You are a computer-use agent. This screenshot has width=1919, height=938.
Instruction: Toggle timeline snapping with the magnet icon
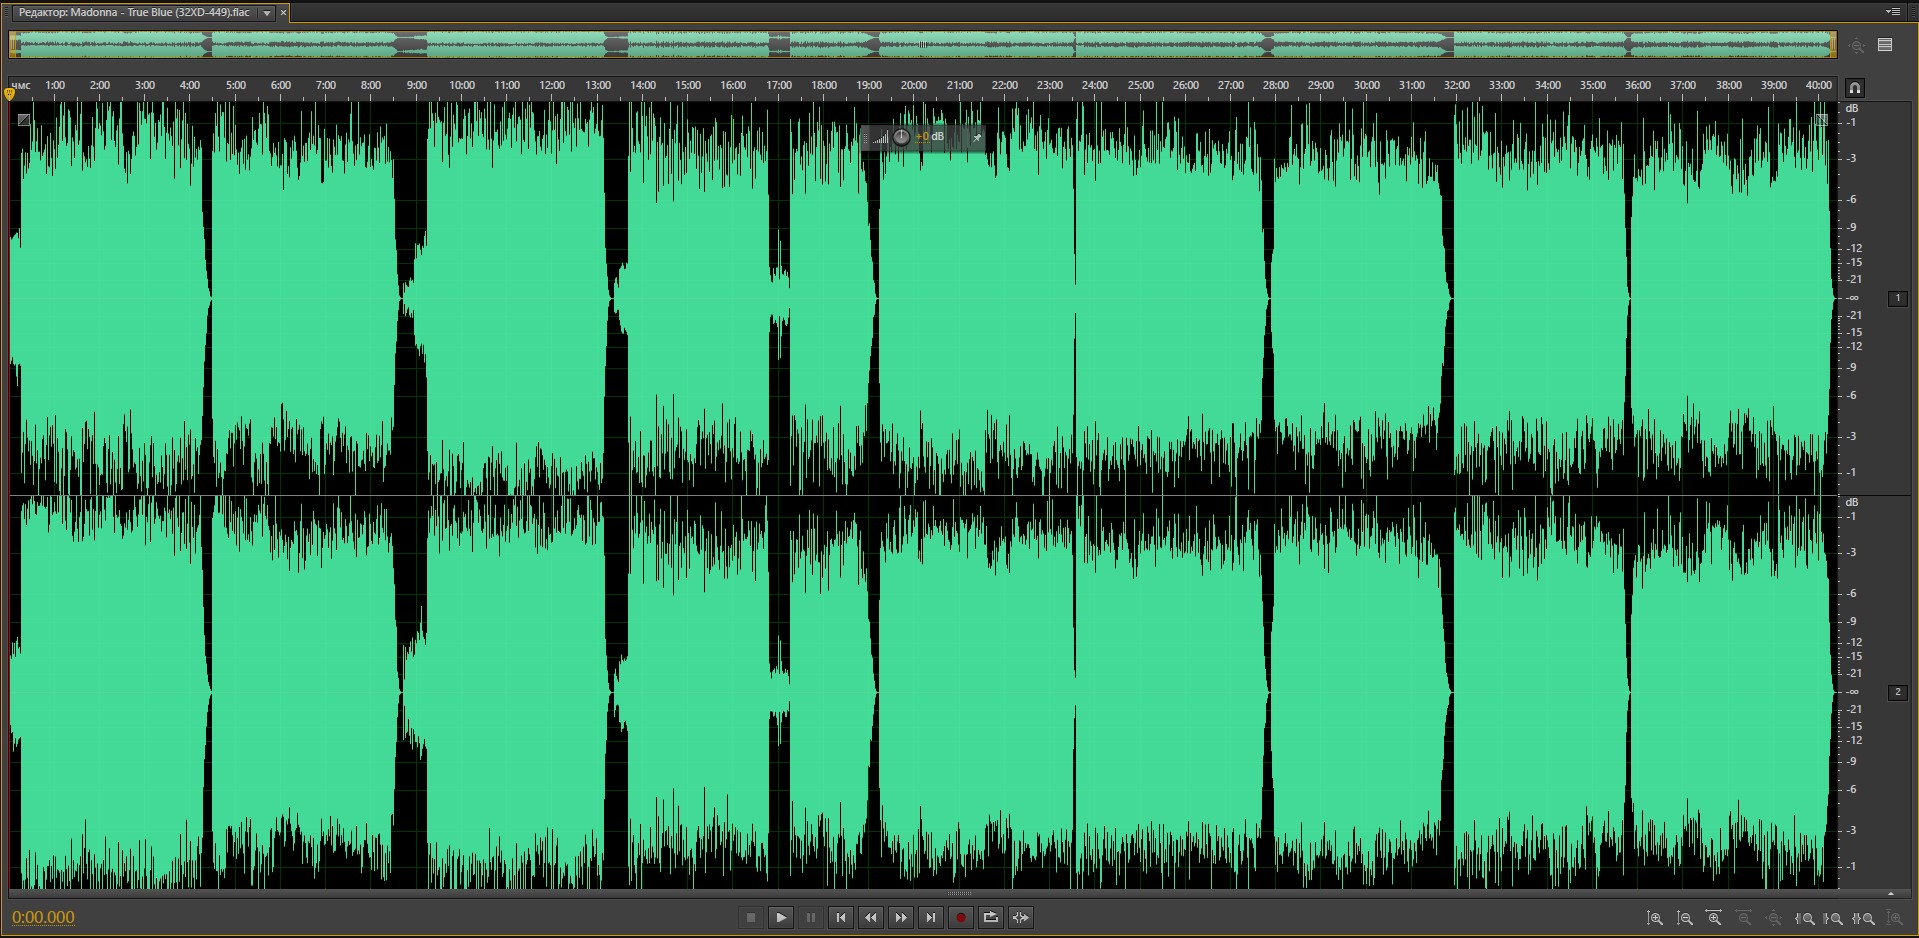1854,88
